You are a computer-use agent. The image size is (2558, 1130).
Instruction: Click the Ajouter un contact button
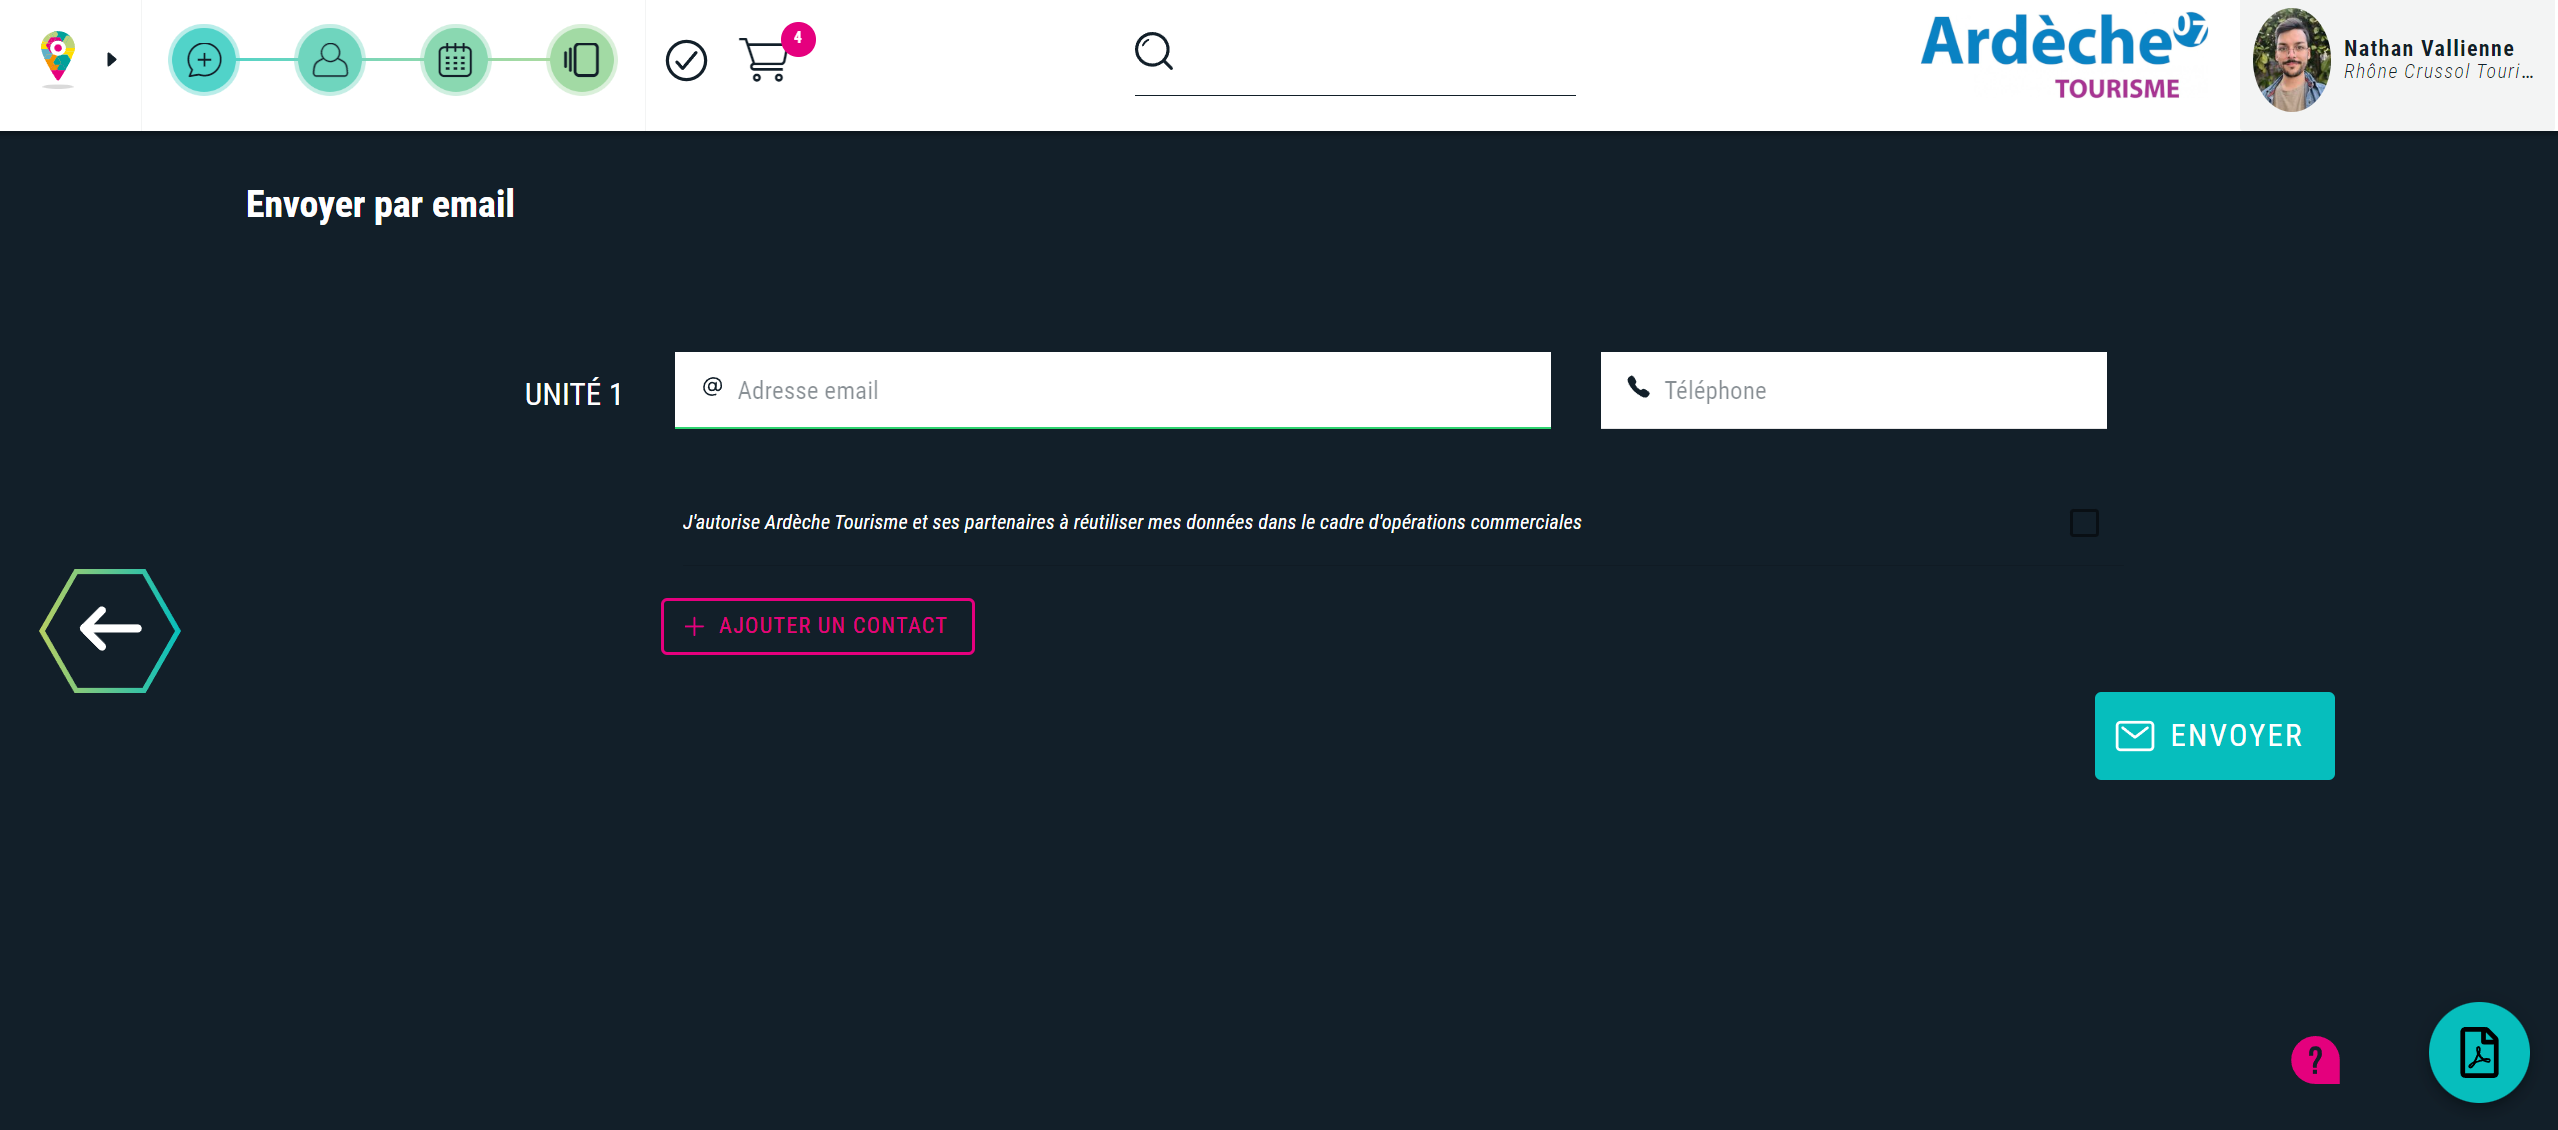coord(817,626)
